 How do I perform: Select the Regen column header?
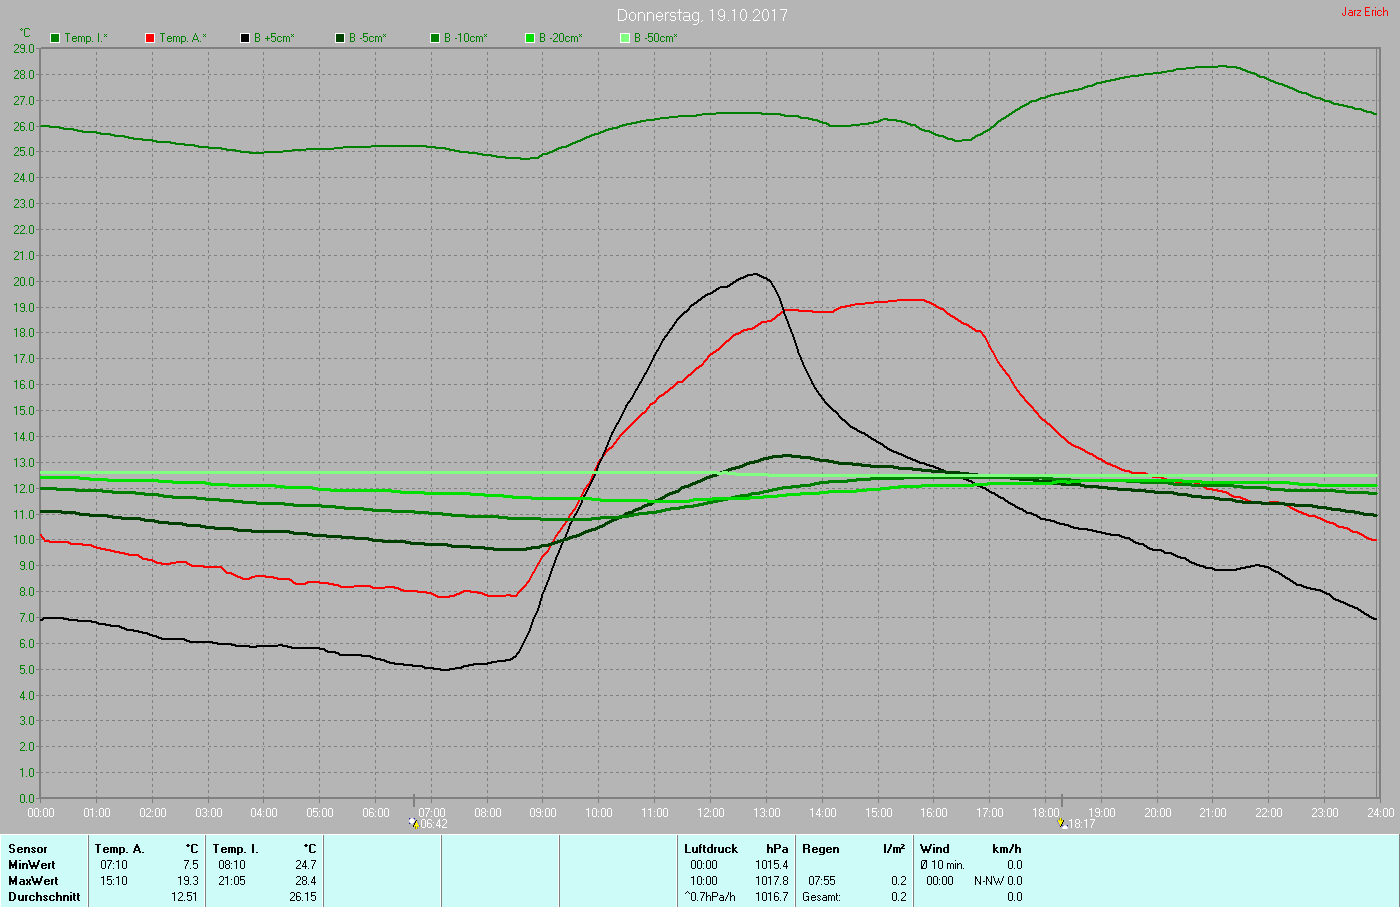click(821, 849)
